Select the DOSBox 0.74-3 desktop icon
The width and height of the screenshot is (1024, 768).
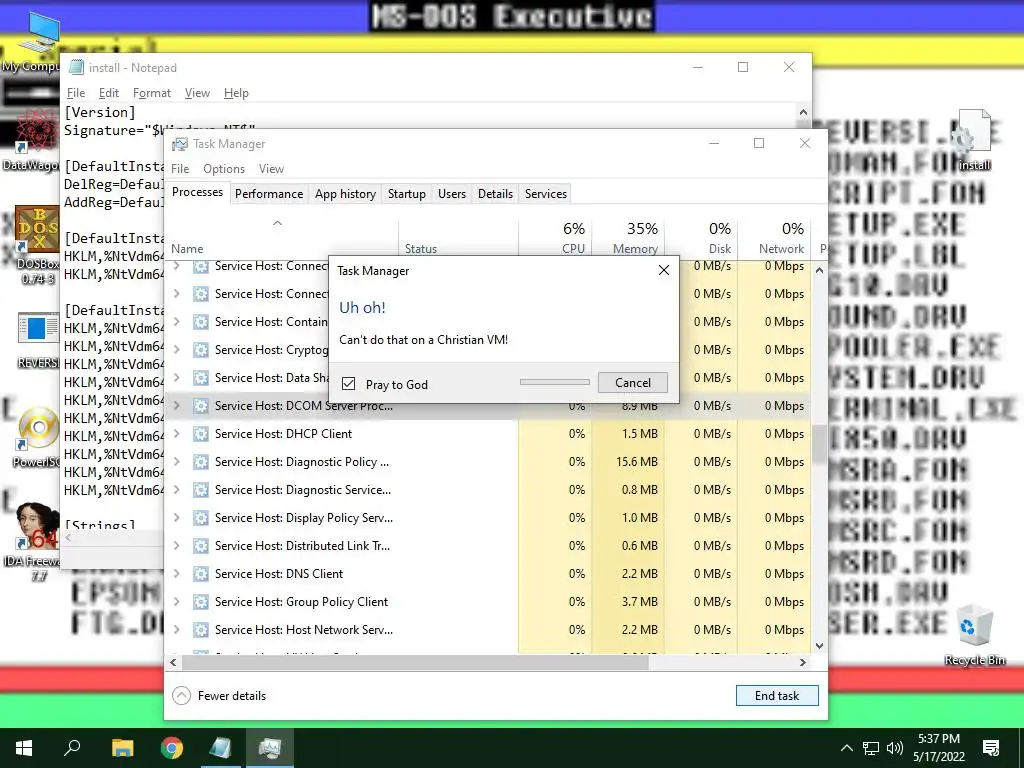(x=38, y=246)
